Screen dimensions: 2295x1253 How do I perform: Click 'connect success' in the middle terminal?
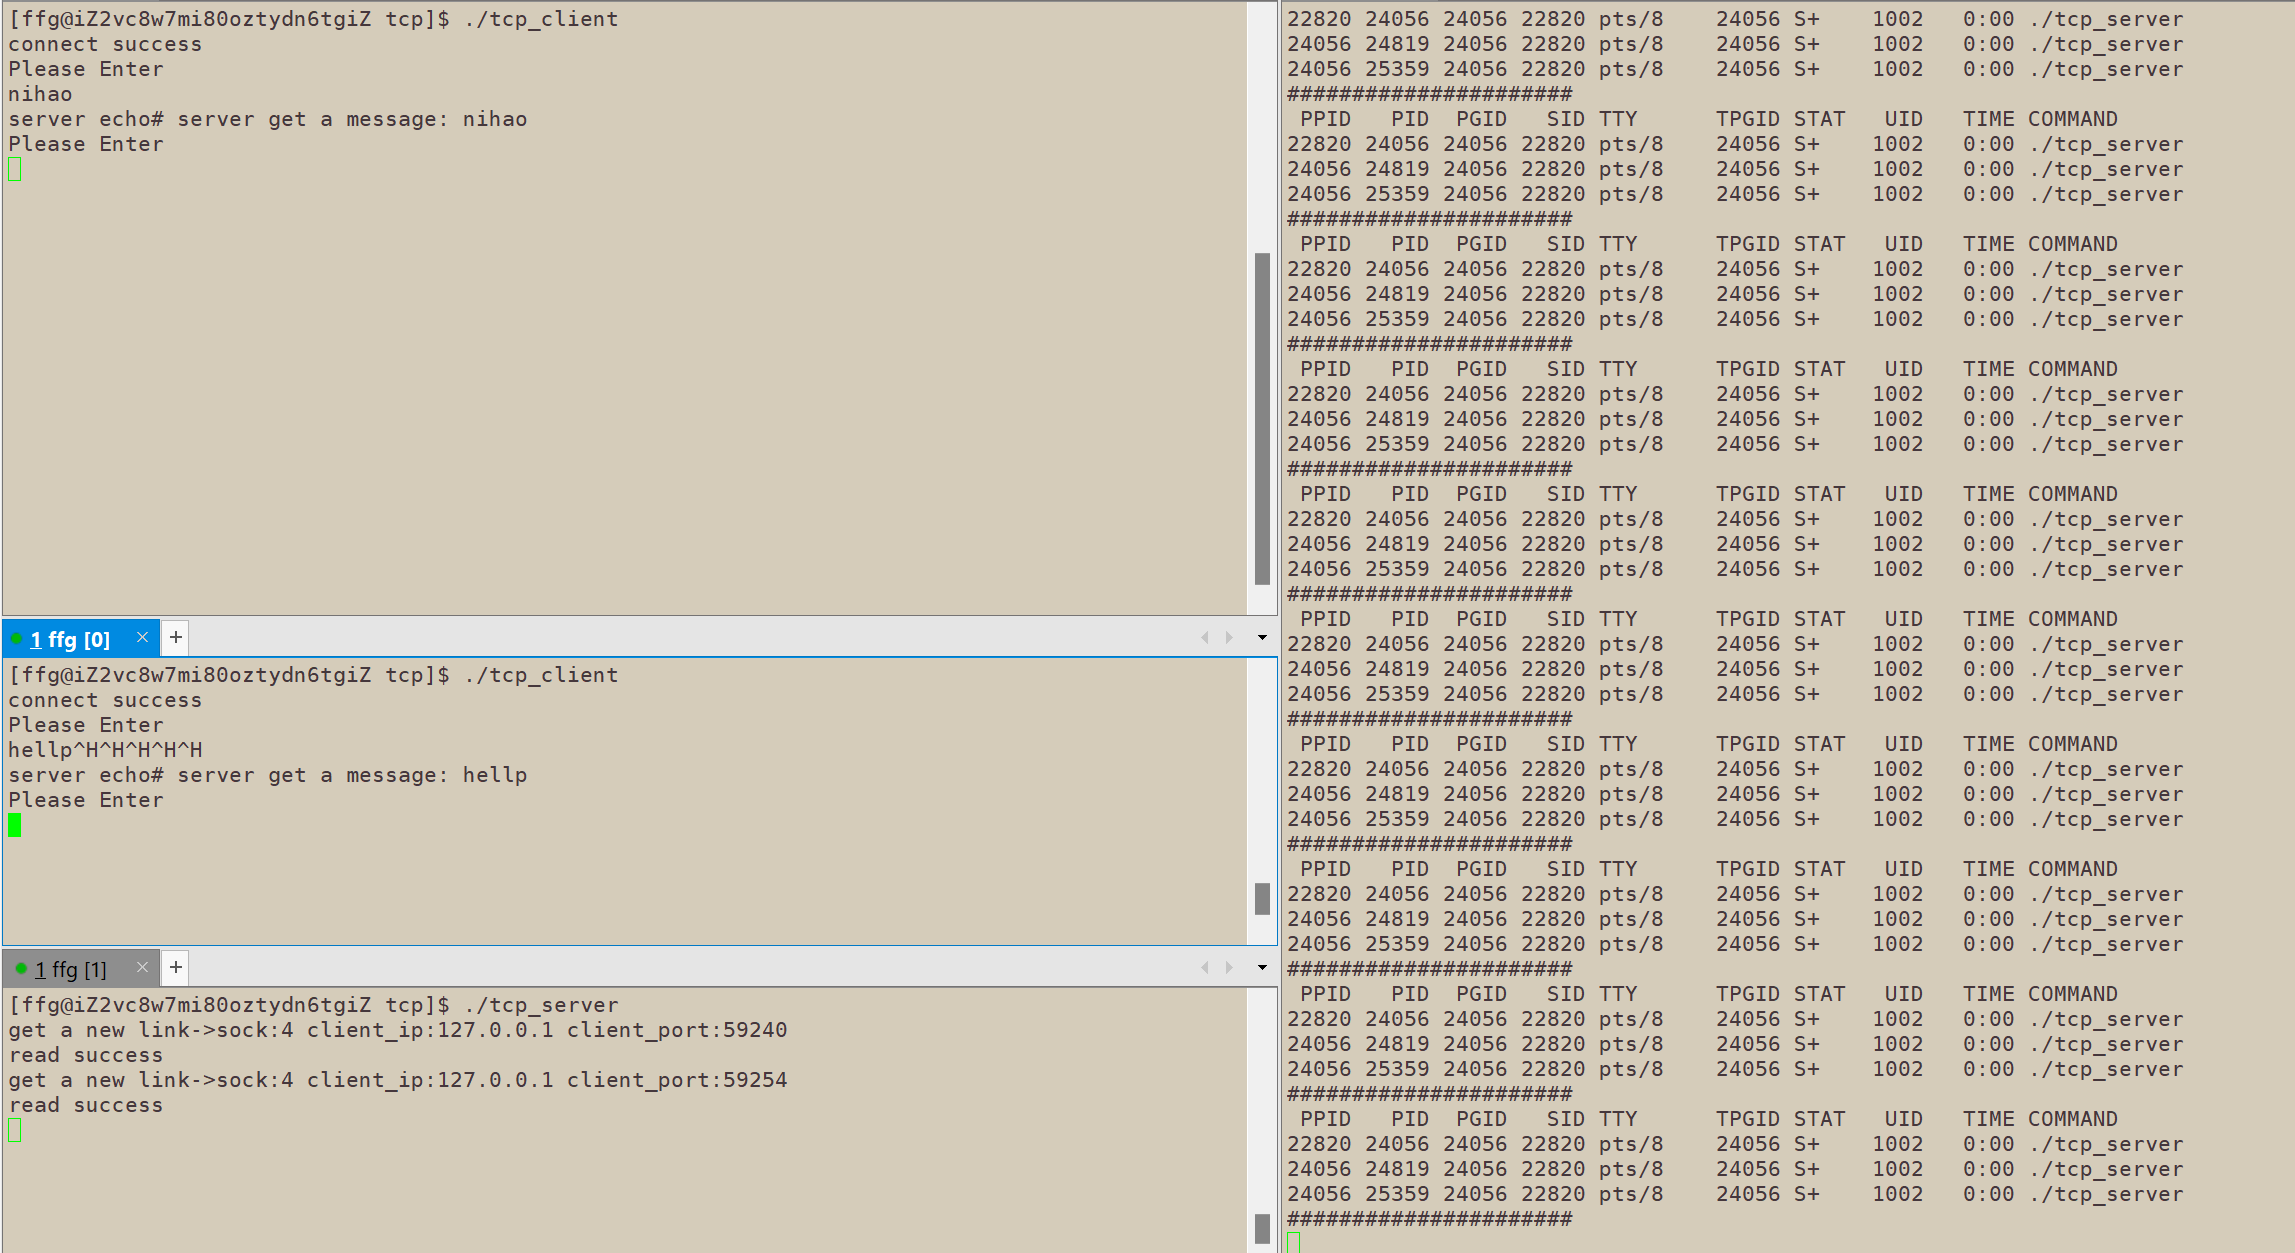coord(105,700)
